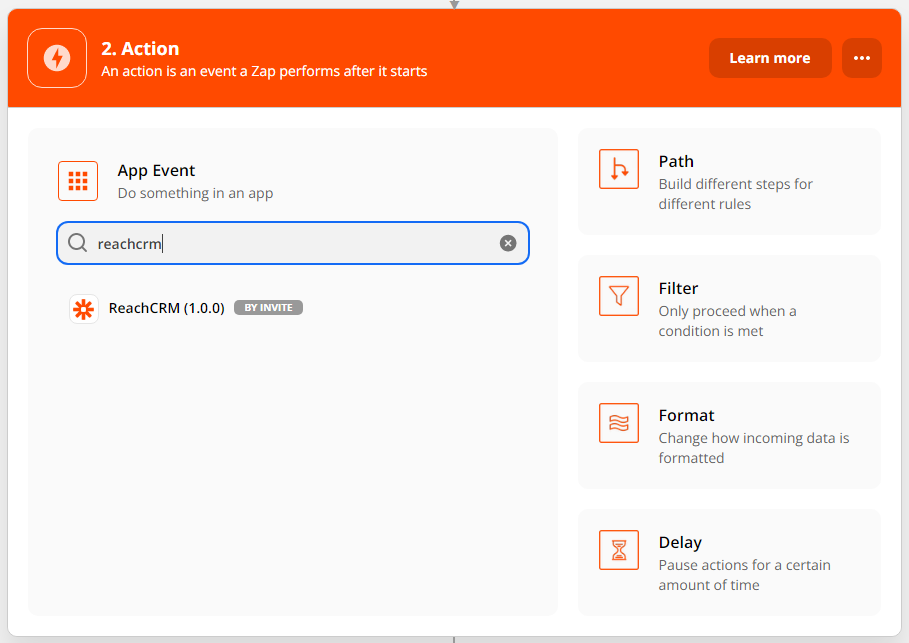
Task: Click the "2. Action" step title
Action: point(140,49)
